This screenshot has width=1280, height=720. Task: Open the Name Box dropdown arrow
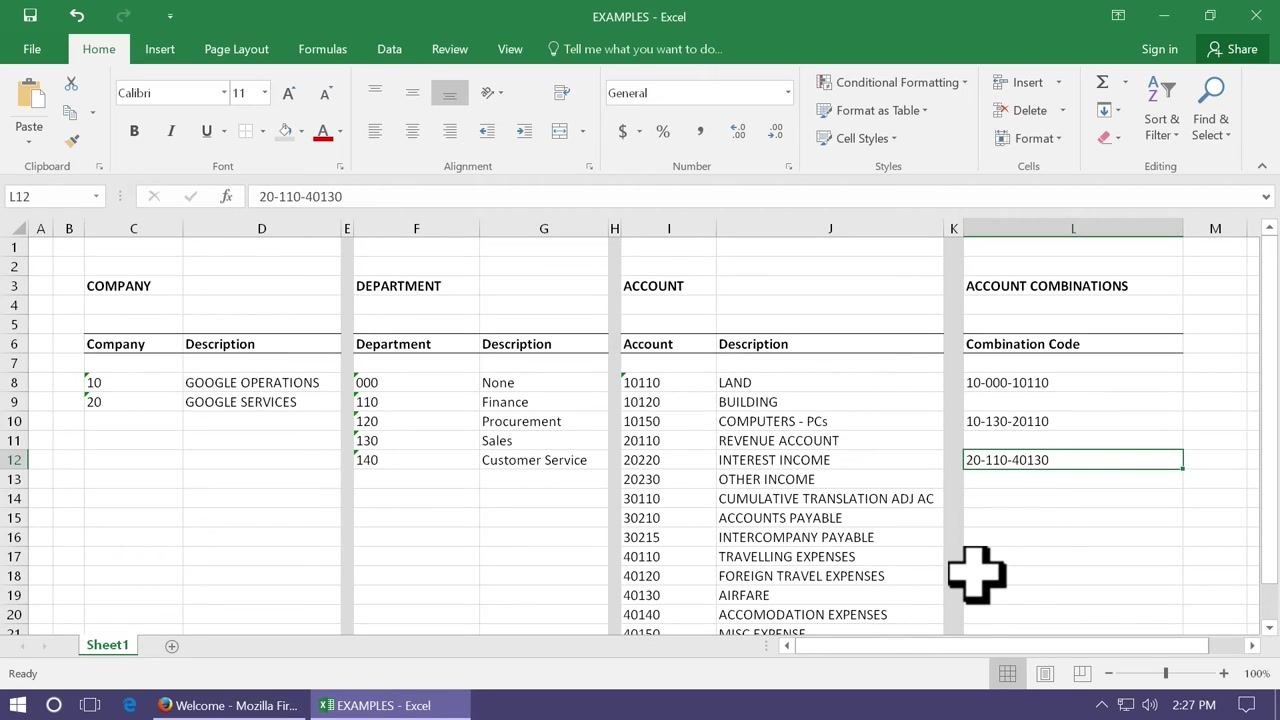tap(96, 196)
